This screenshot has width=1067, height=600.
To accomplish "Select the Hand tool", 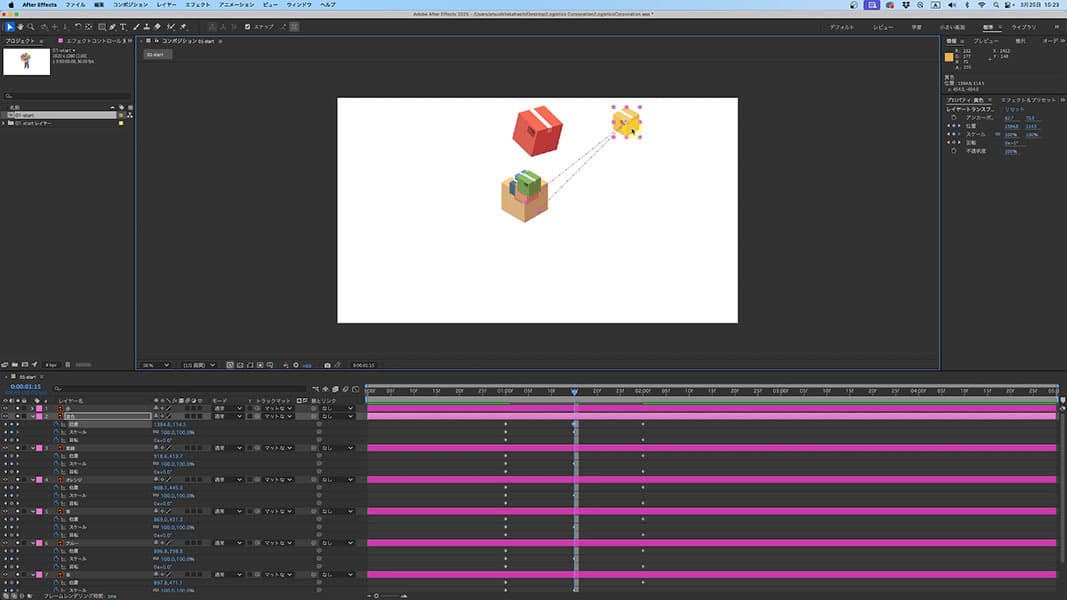I will point(21,27).
